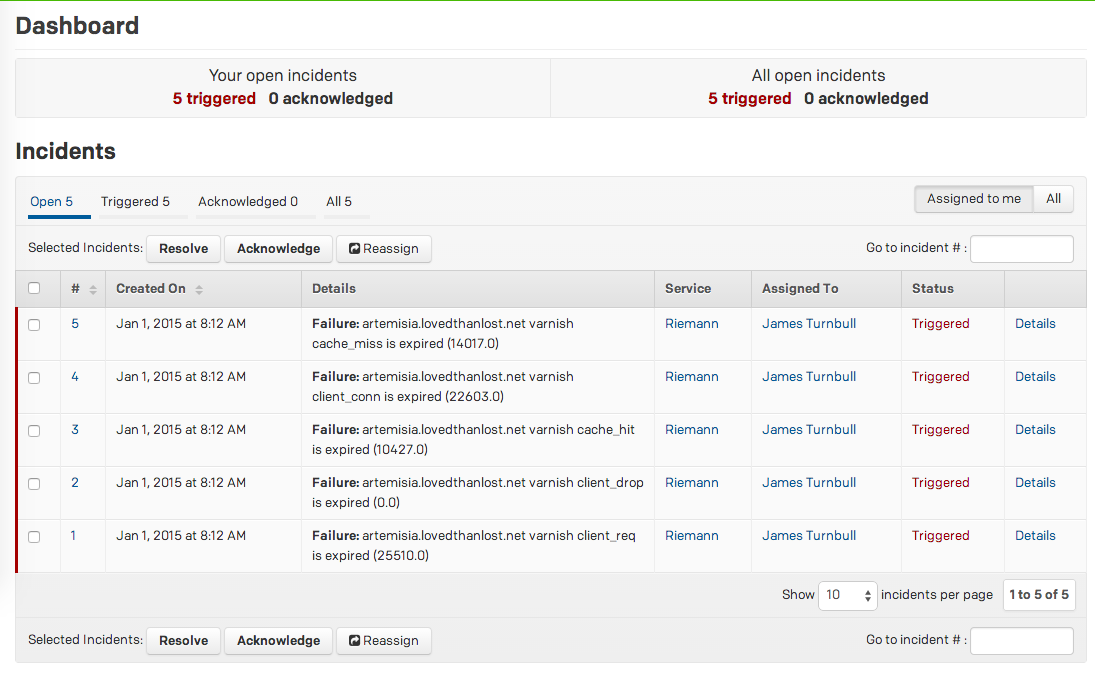Sort incidents by the # column arrows
This screenshot has width=1095, height=677.
(93, 290)
